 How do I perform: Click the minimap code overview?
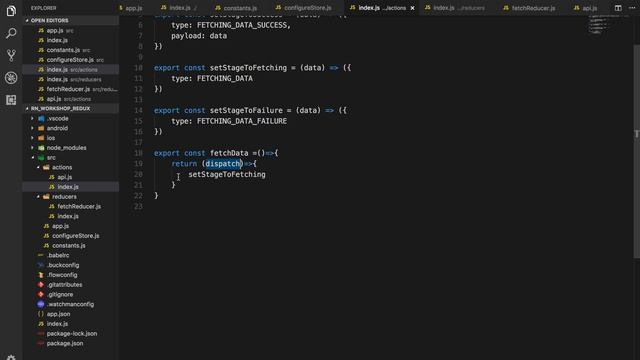pos(608,24)
